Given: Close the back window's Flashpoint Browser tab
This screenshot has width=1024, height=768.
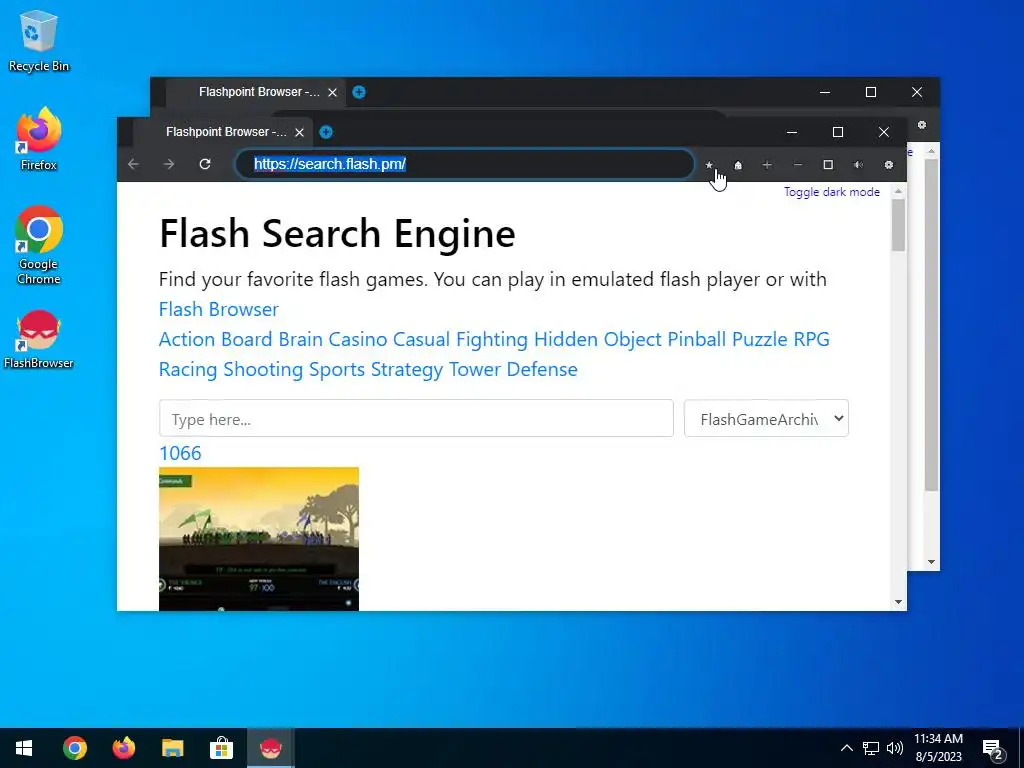Looking at the screenshot, I should click(x=332, y=92).
